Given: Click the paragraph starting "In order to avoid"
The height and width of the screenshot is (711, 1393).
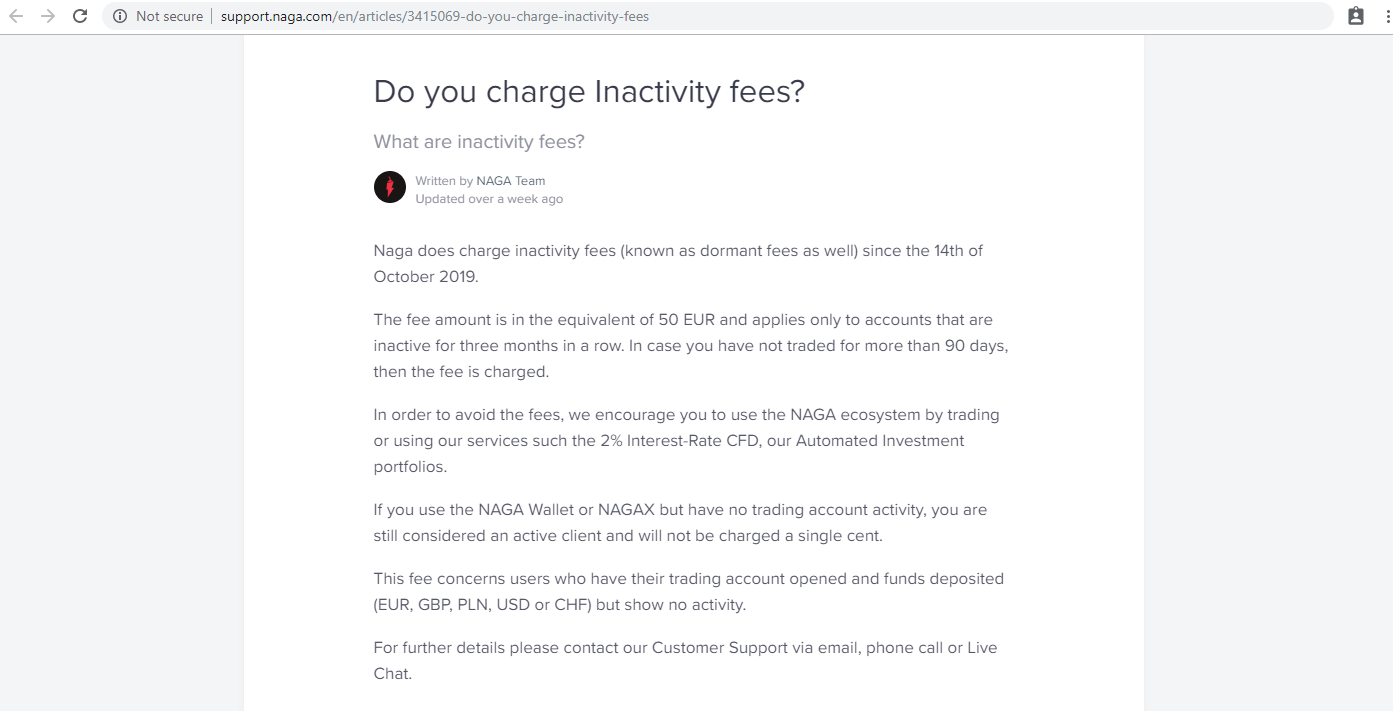Looking at the screenshot, I should click(x=687, y=440).
